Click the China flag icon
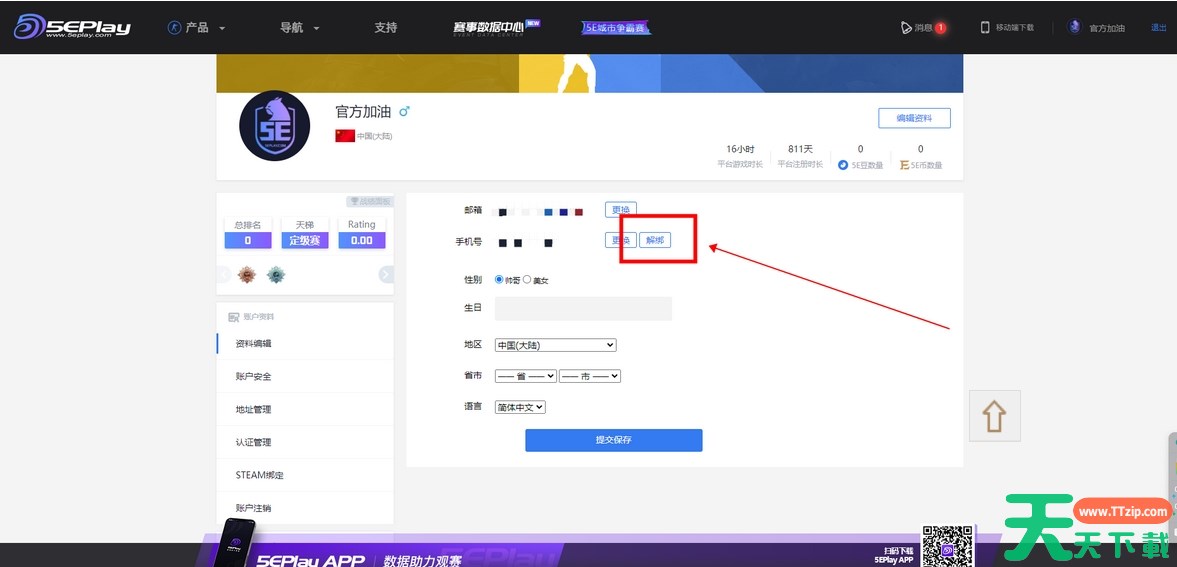This screenshot has width=1177, height=567. [345, 136]
